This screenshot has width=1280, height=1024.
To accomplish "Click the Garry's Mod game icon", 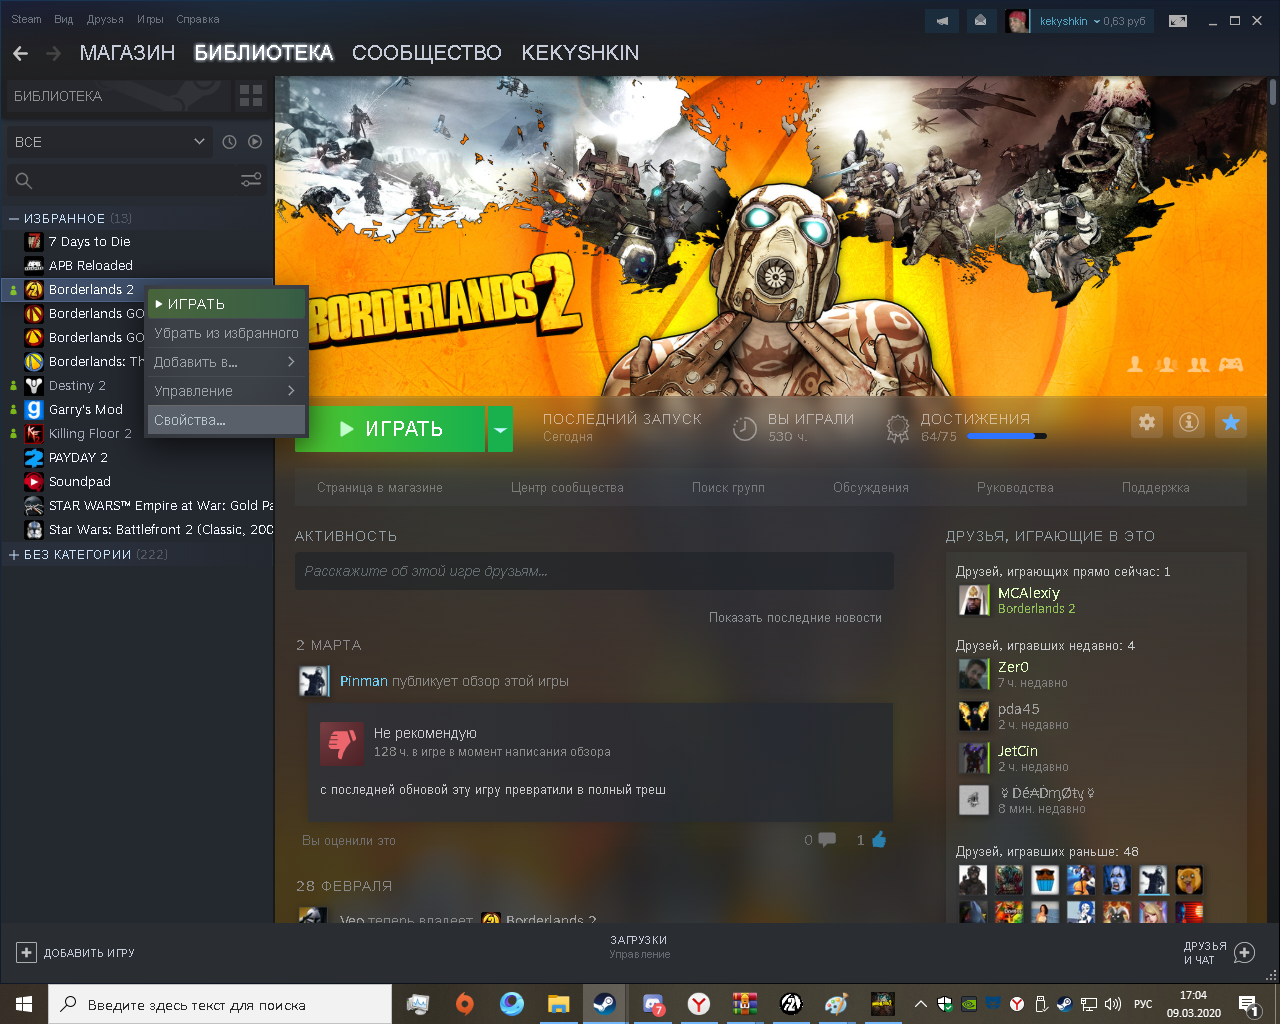I will pyautogui.click(x=34, y=410).
